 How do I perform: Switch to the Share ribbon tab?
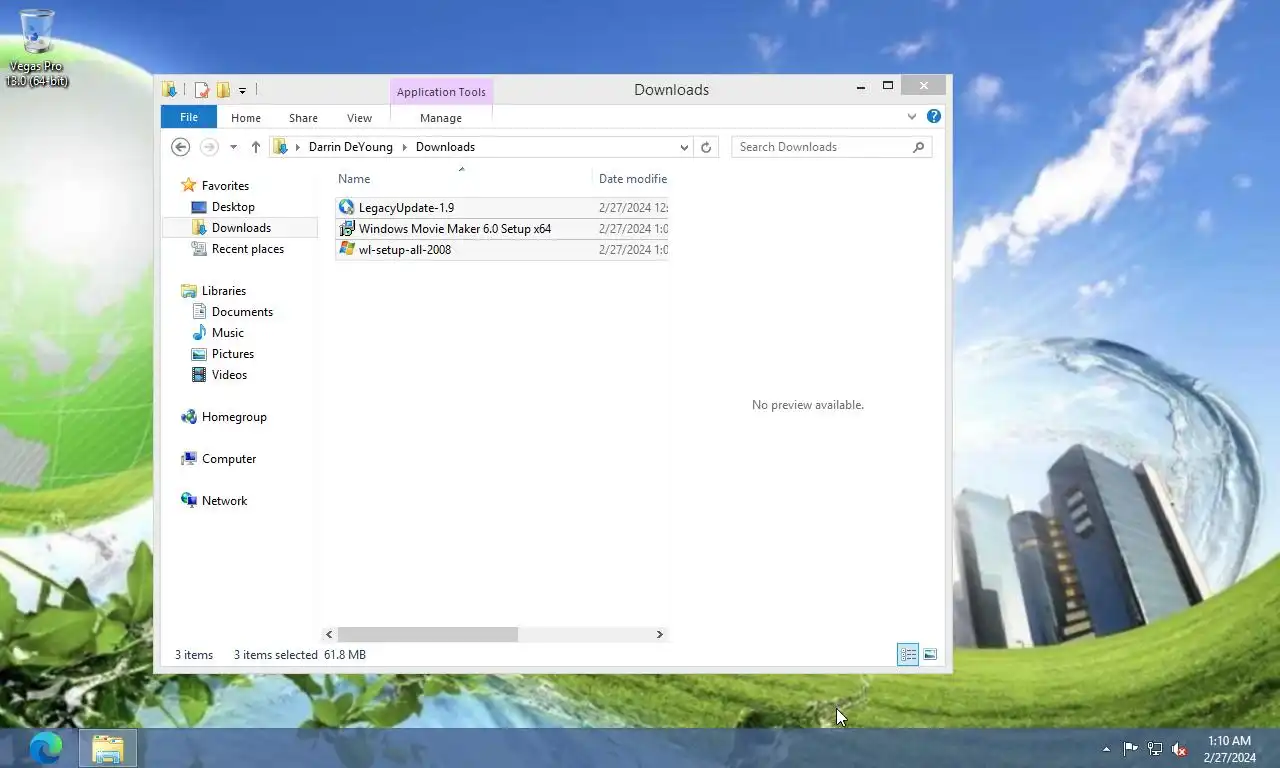303,118
